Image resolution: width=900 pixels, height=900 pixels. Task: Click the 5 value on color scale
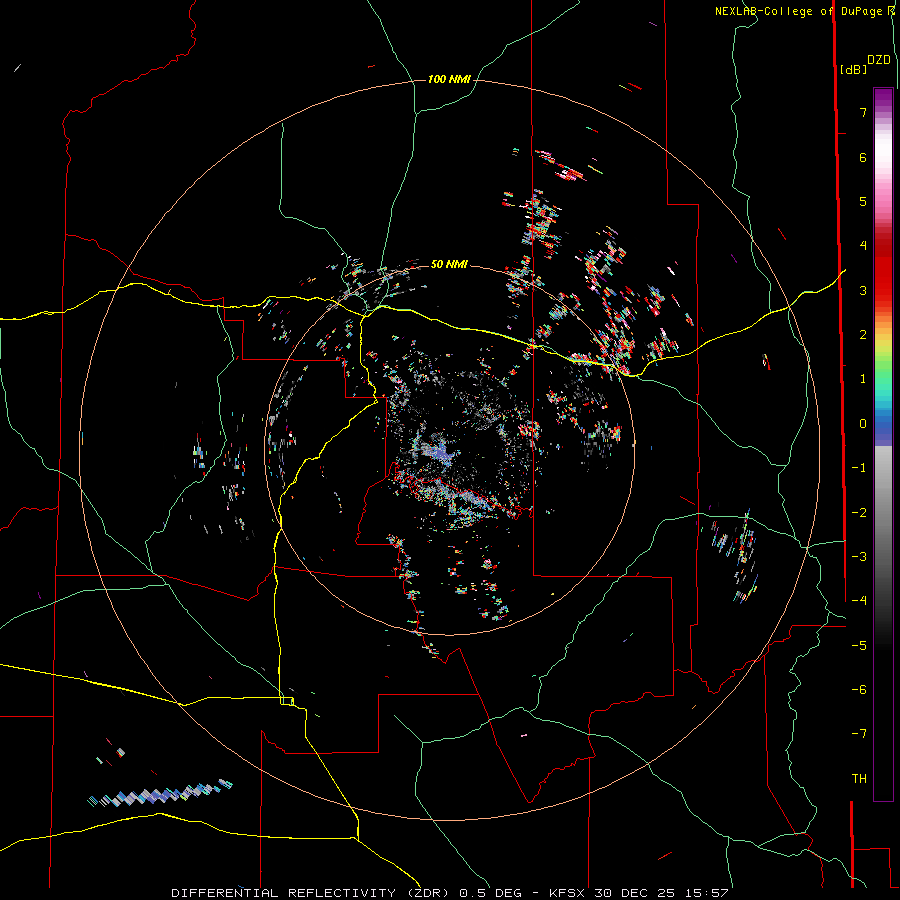coord(863,201)
